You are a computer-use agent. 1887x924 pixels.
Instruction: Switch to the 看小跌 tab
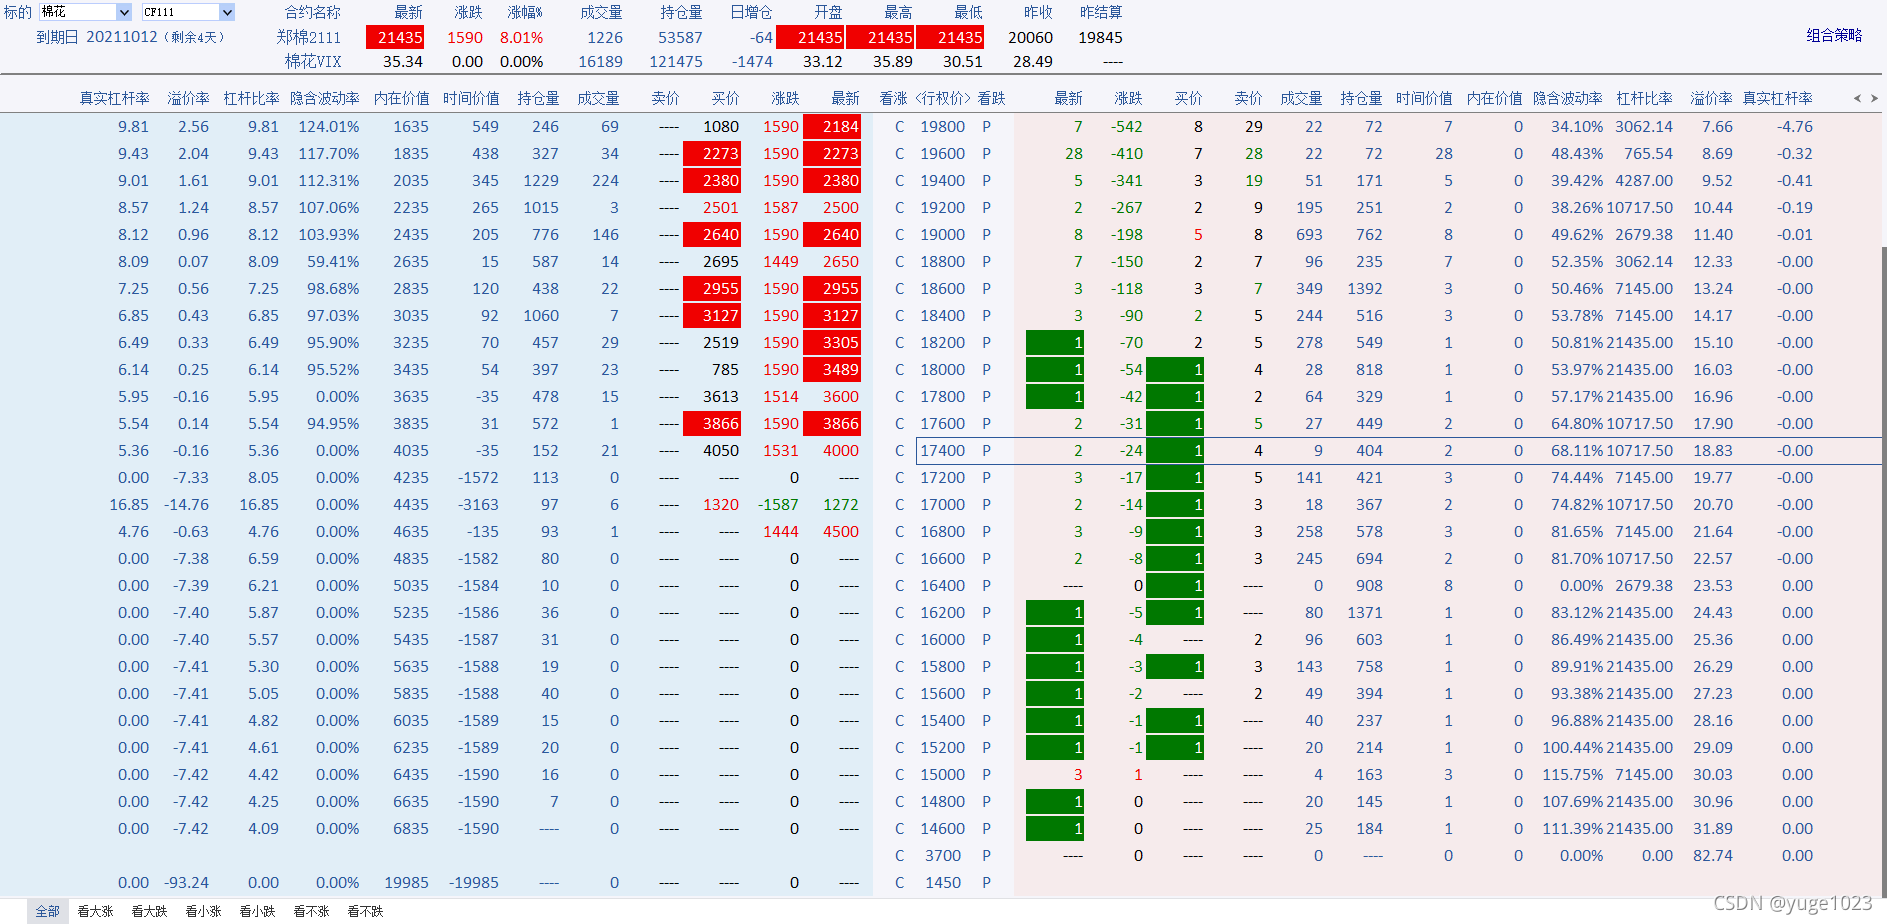(257, 911)
